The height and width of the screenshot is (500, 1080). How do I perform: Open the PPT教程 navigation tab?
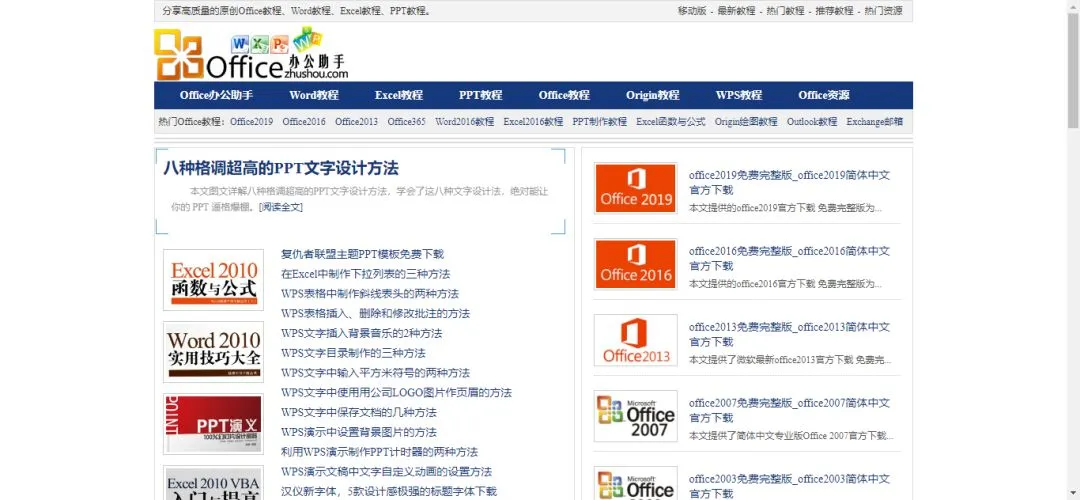481,95
